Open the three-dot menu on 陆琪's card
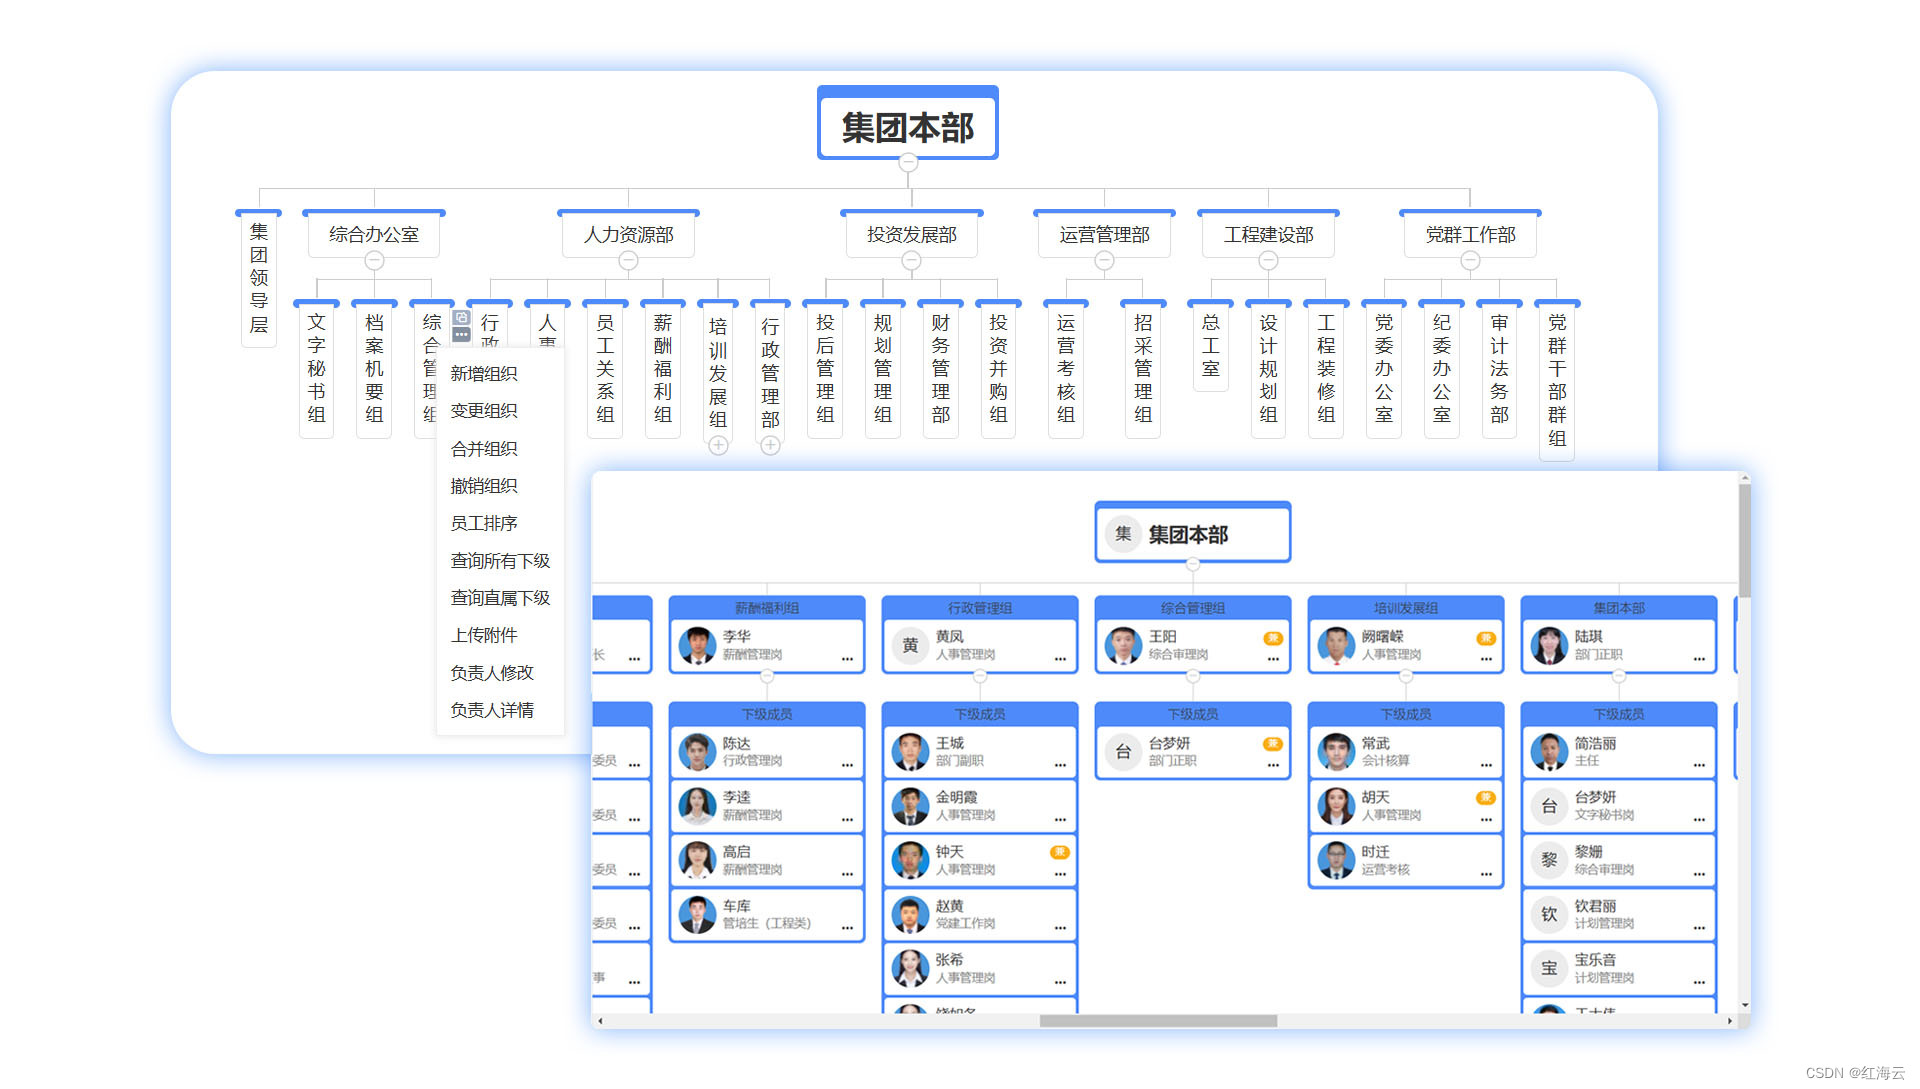Image resolution: width=1920 pixels, height=1089 pixels. [x=1699, y=659]
